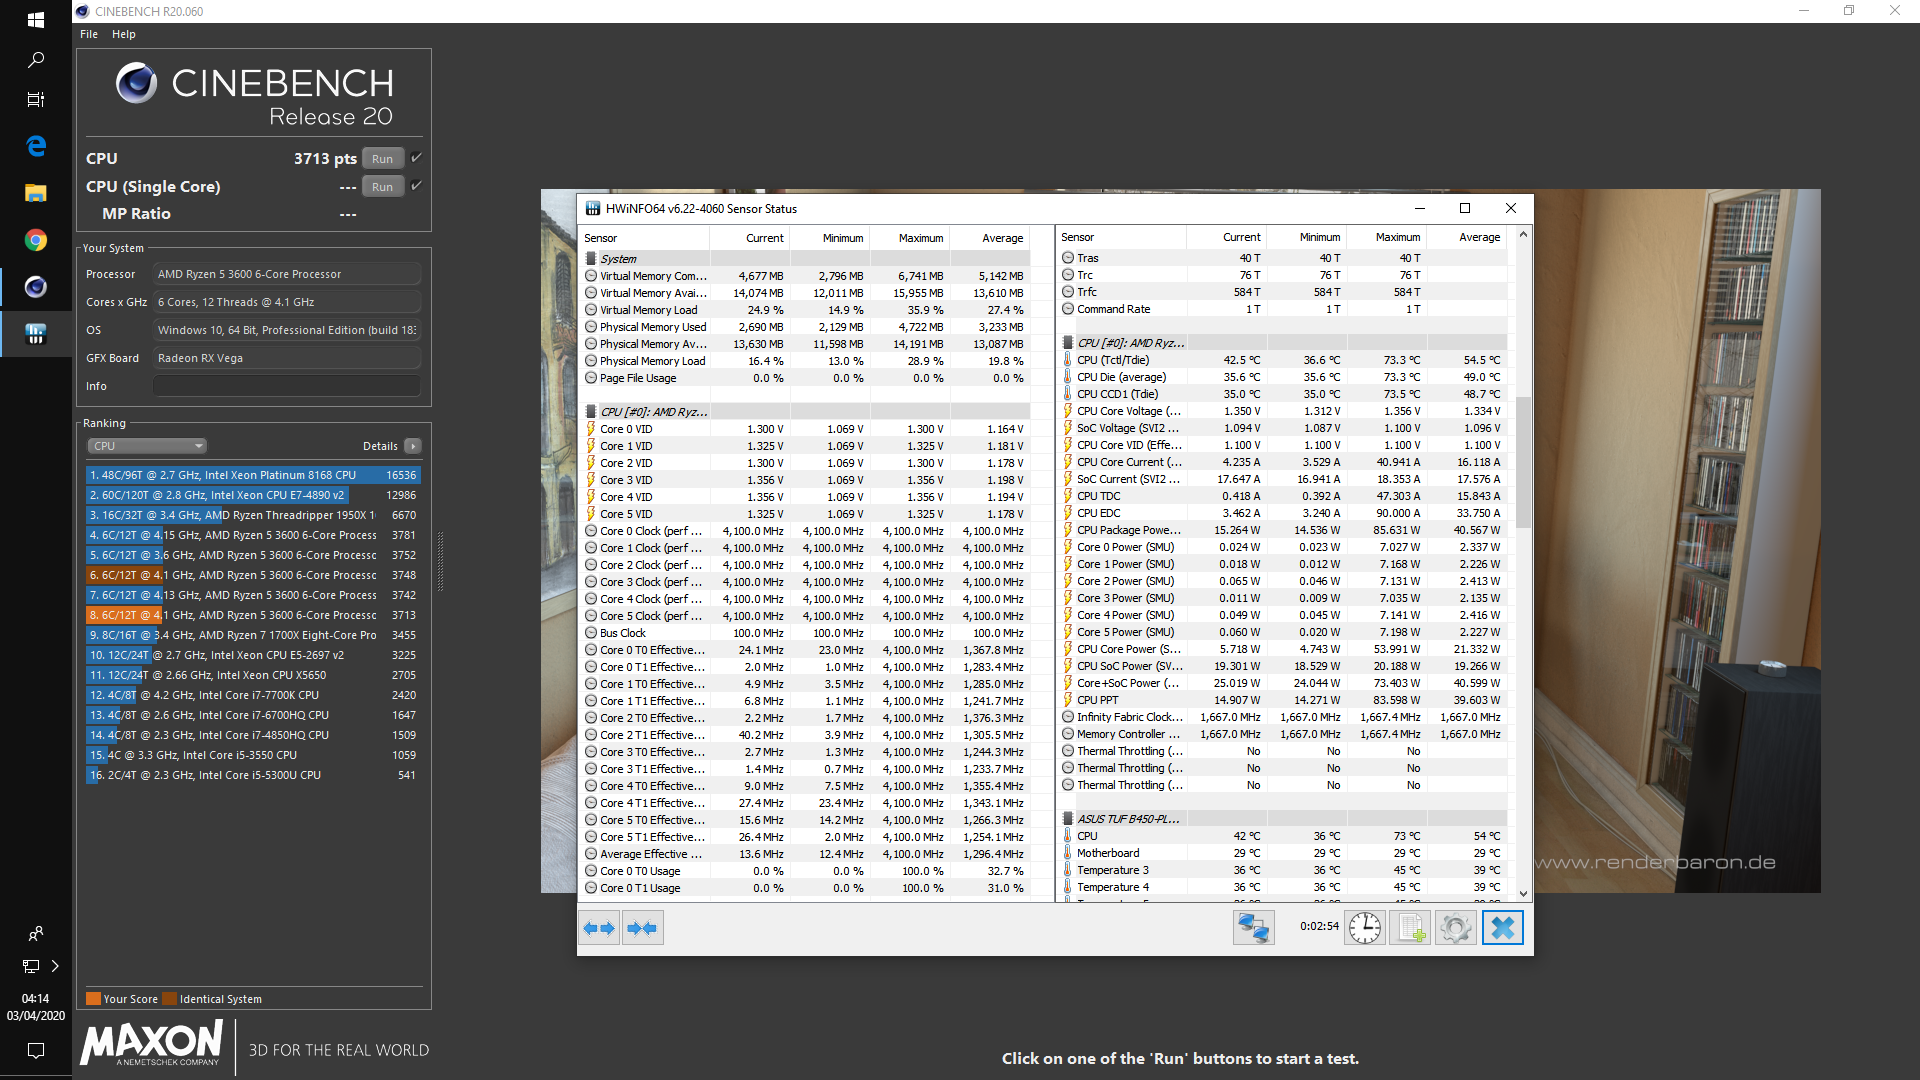Click the GFX Board field
The height and width of the screenshot is (1080, 1920).
(x=287, y=358)
